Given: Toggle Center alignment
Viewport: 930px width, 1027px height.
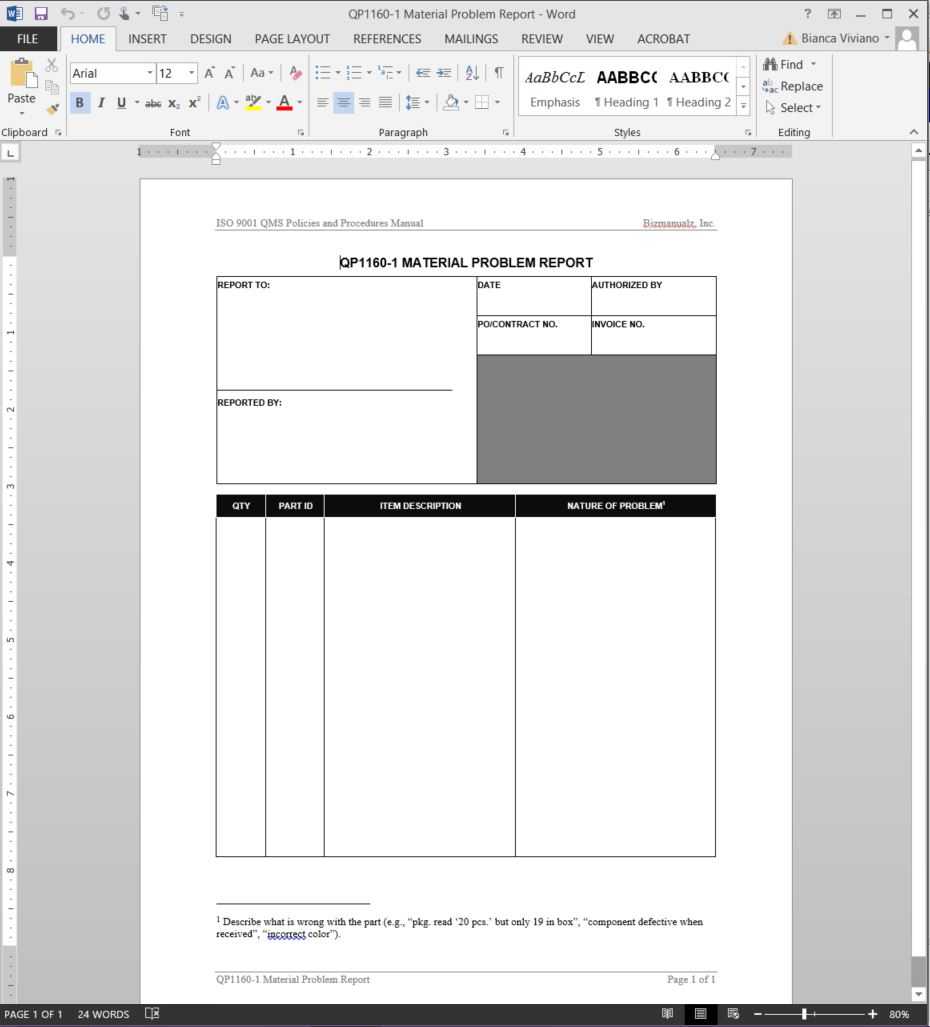Looking at the screenshot, I should [x=343, y=103].
